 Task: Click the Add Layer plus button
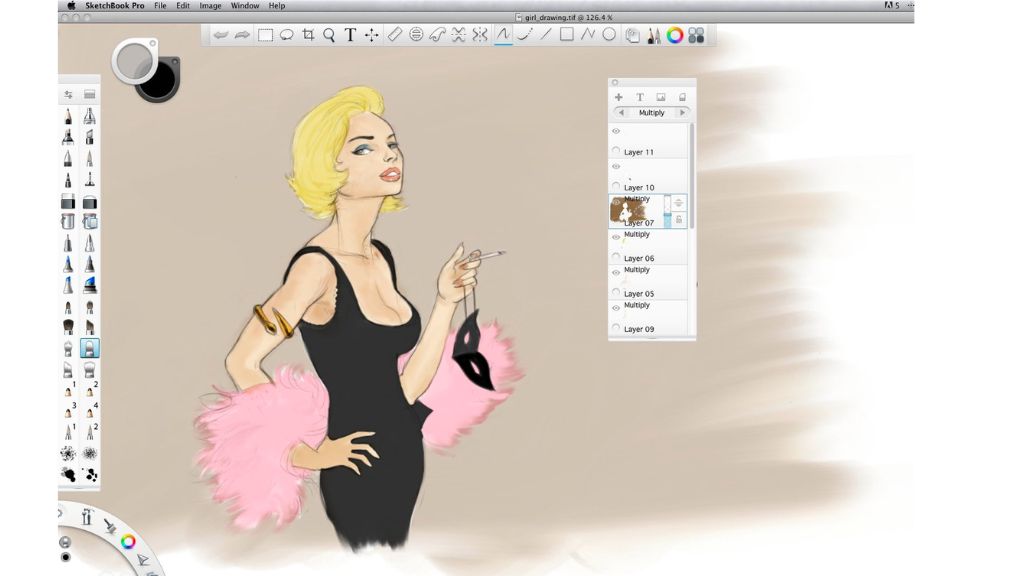click(618, 97)
